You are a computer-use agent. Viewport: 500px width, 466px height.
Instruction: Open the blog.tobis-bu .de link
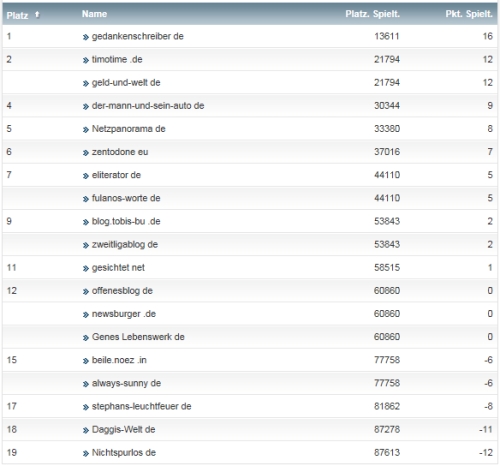coord(126,221)
